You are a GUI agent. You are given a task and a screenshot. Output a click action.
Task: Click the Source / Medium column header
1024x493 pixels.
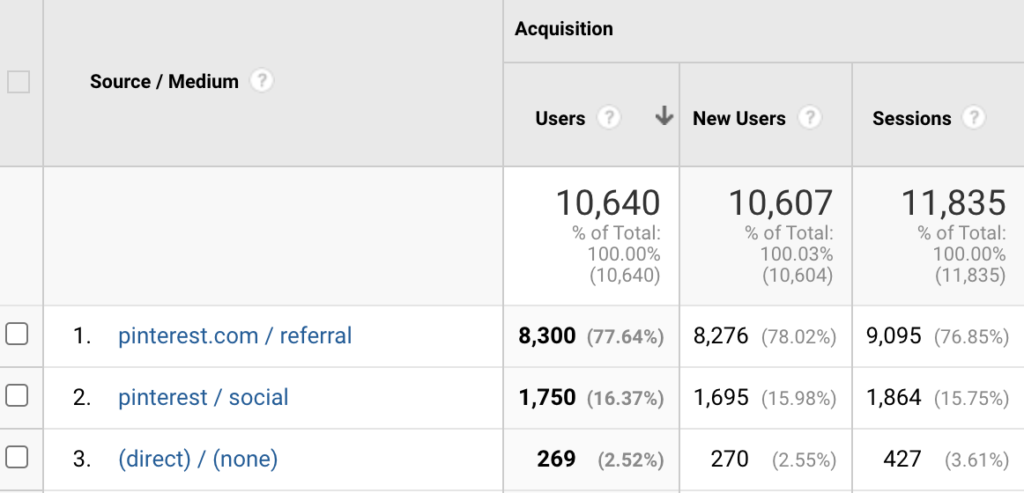tap(164, 82)
